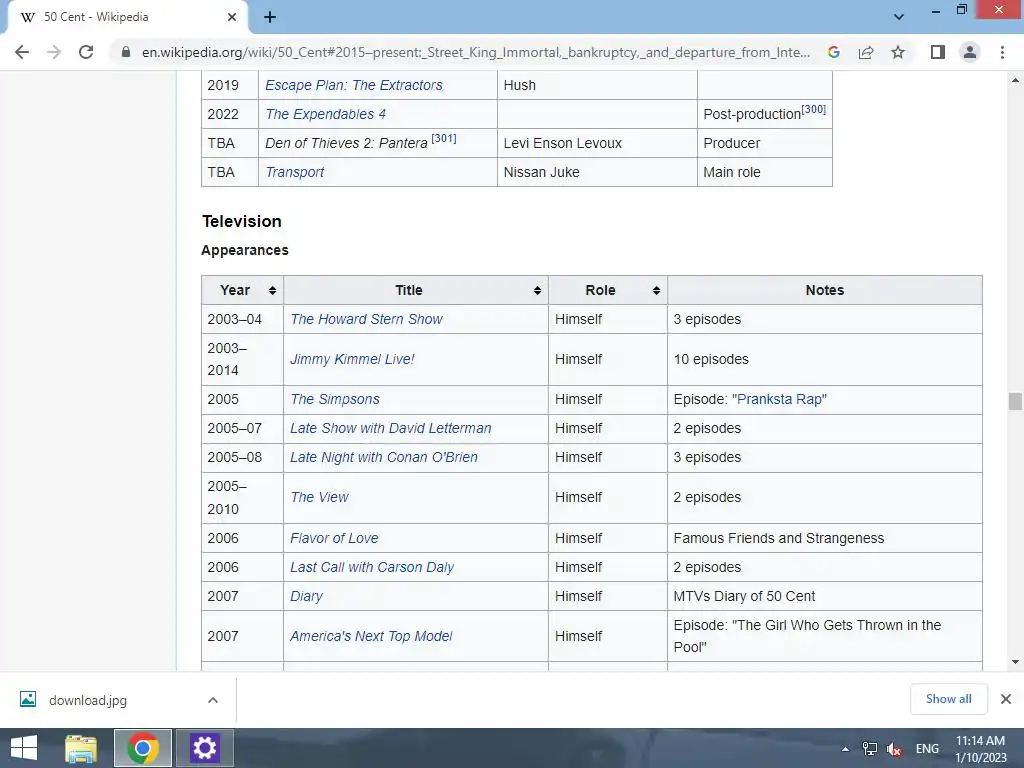Close the downloads bar
The width and height of the screenshot is (1024, 768).
1006,699
